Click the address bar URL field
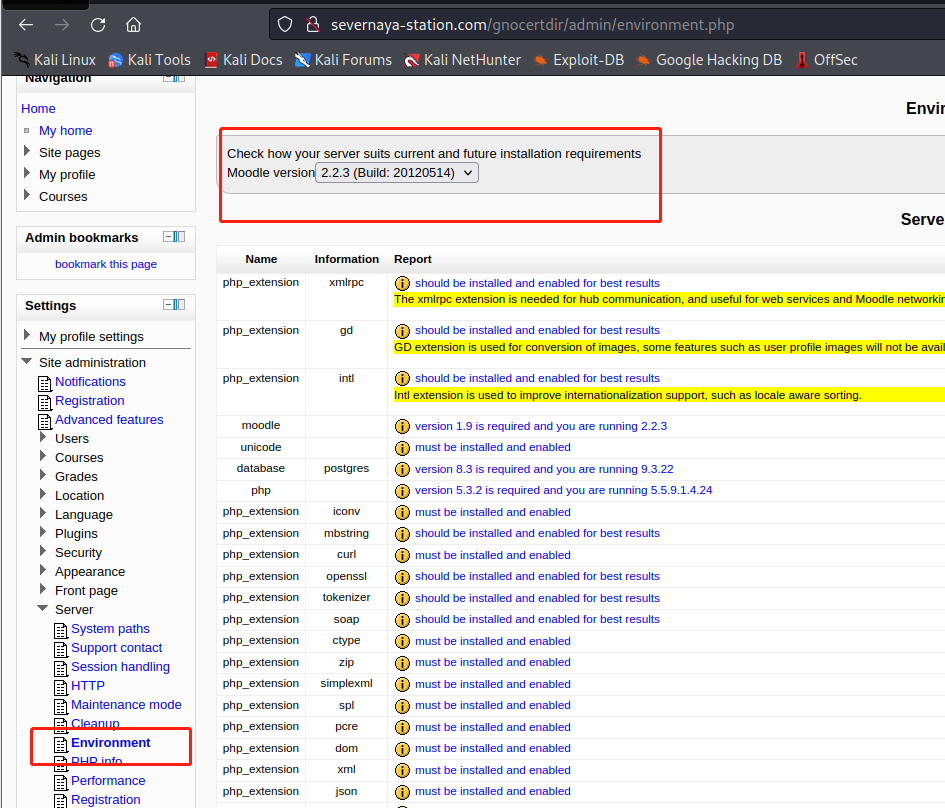This screenshot has width=945, height=808. point(606,25)
